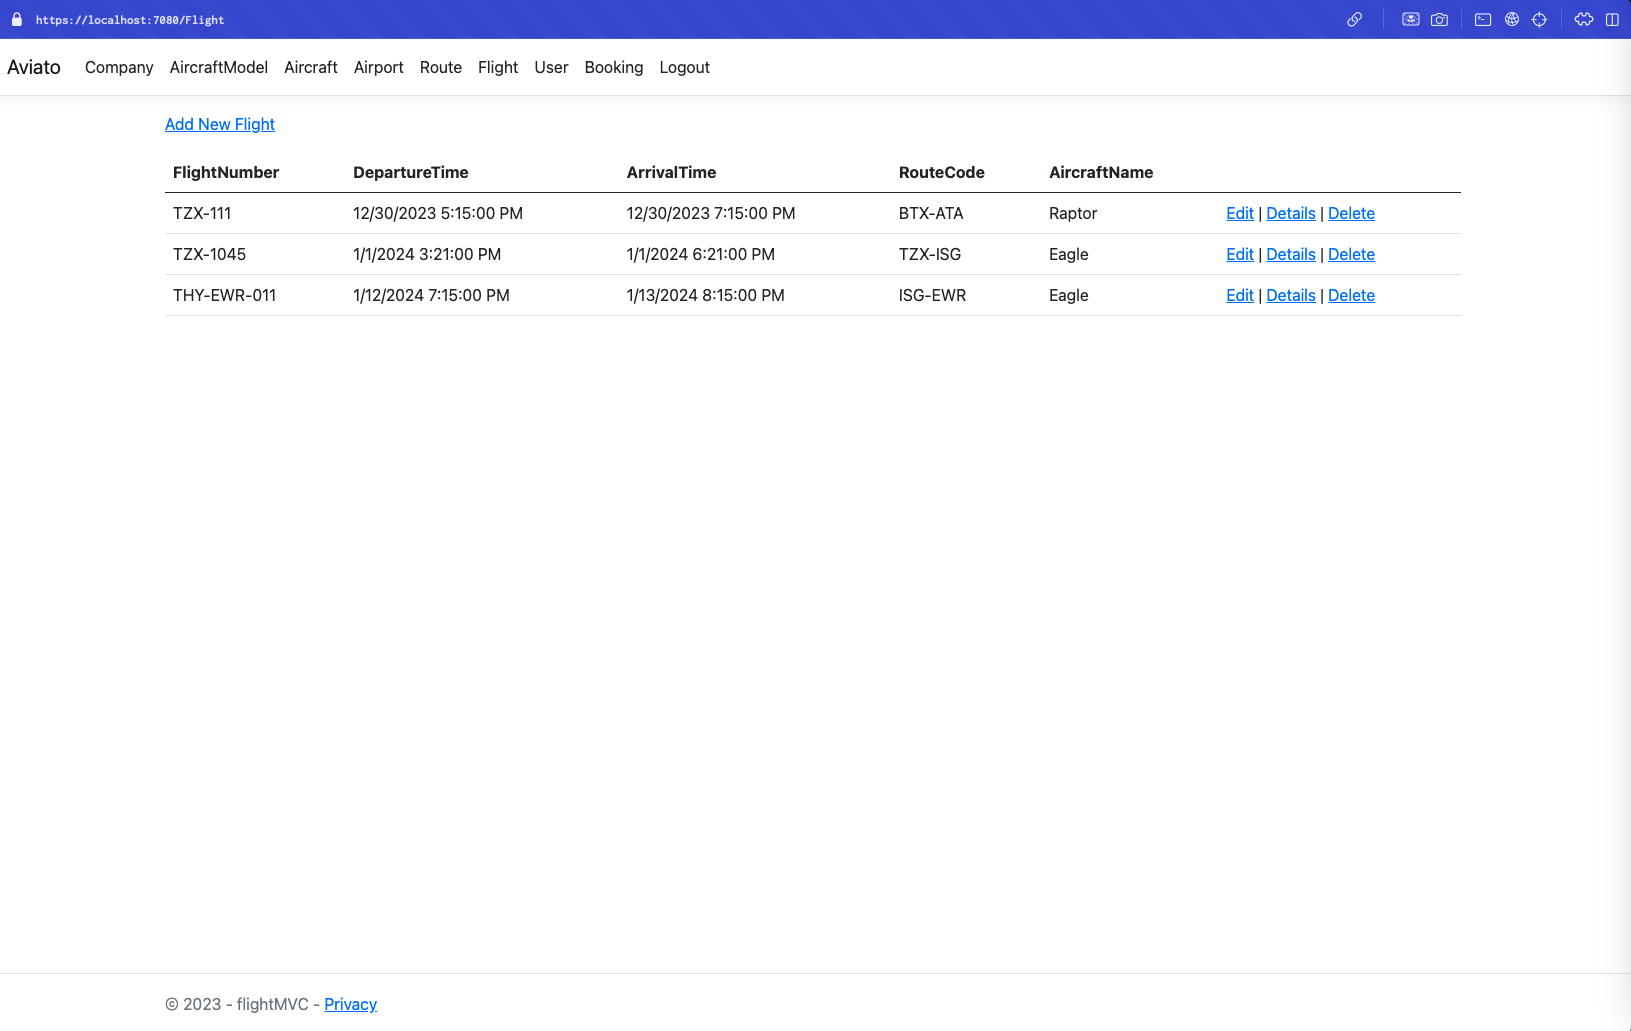View details of flight TZX-1045
The height and width of the screenshot is (1031, 1631).
1291,254
